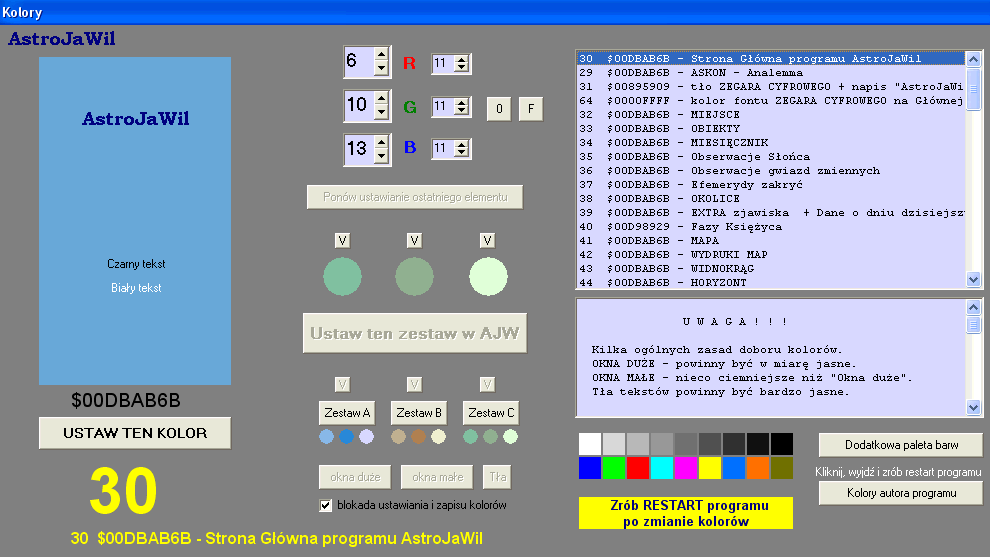Image resolution: width=990 pixels, height=557 pixels.
Task: Click up arrow of small spinner beside R
Action: (462, 59)
